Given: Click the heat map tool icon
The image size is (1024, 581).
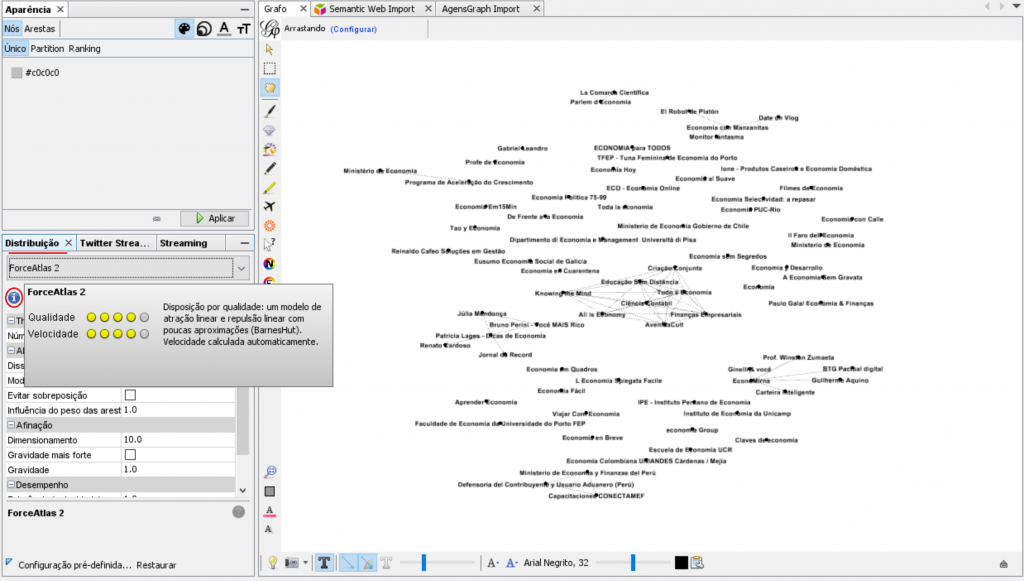Looking at the screenshot, I should pyautogui.click(x=270, y=226).
